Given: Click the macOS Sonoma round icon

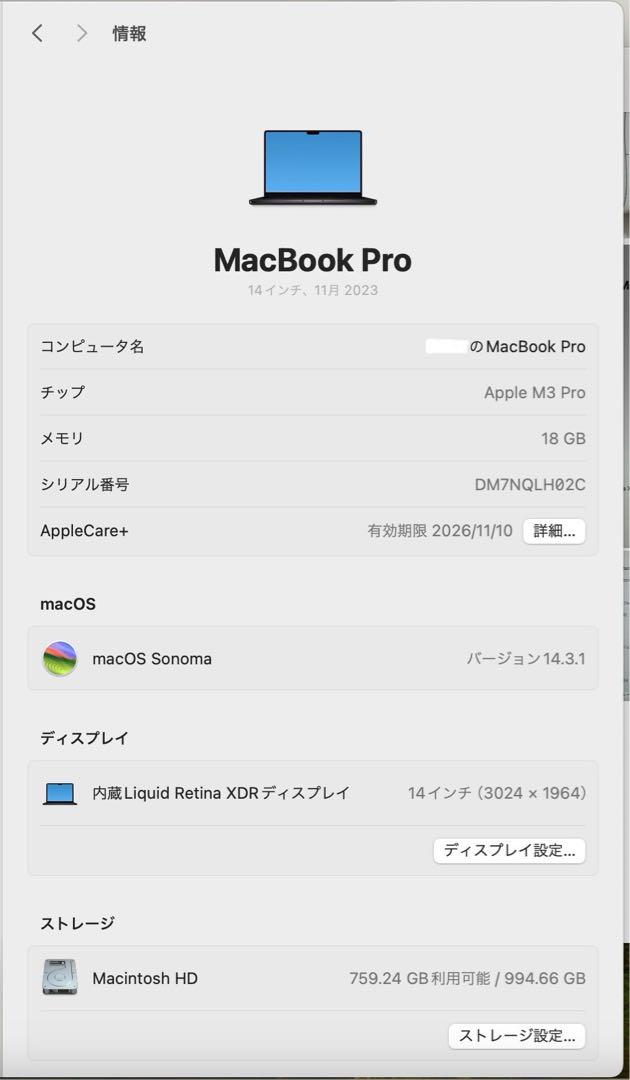Looking at the screenshot, I should [60, 658].
